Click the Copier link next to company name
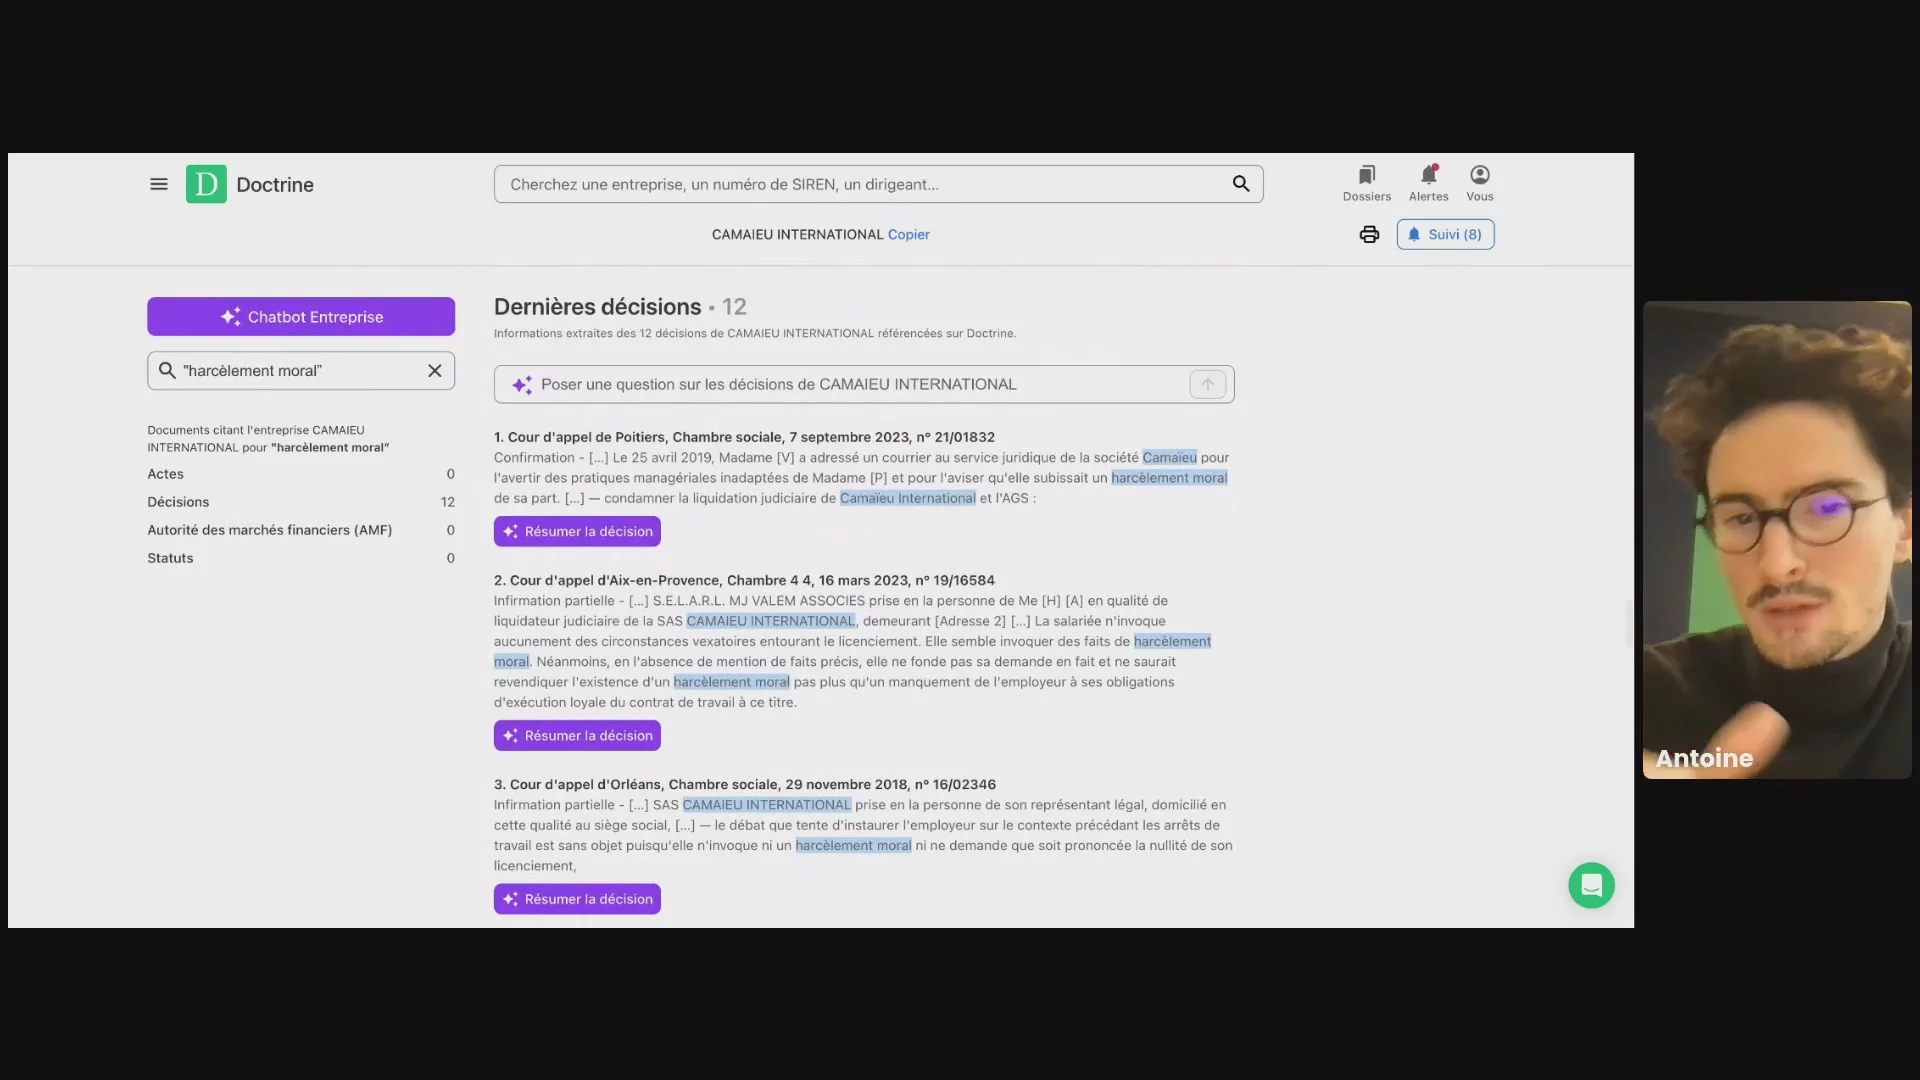This screenshot has height=1080, width=1920. 908,234
